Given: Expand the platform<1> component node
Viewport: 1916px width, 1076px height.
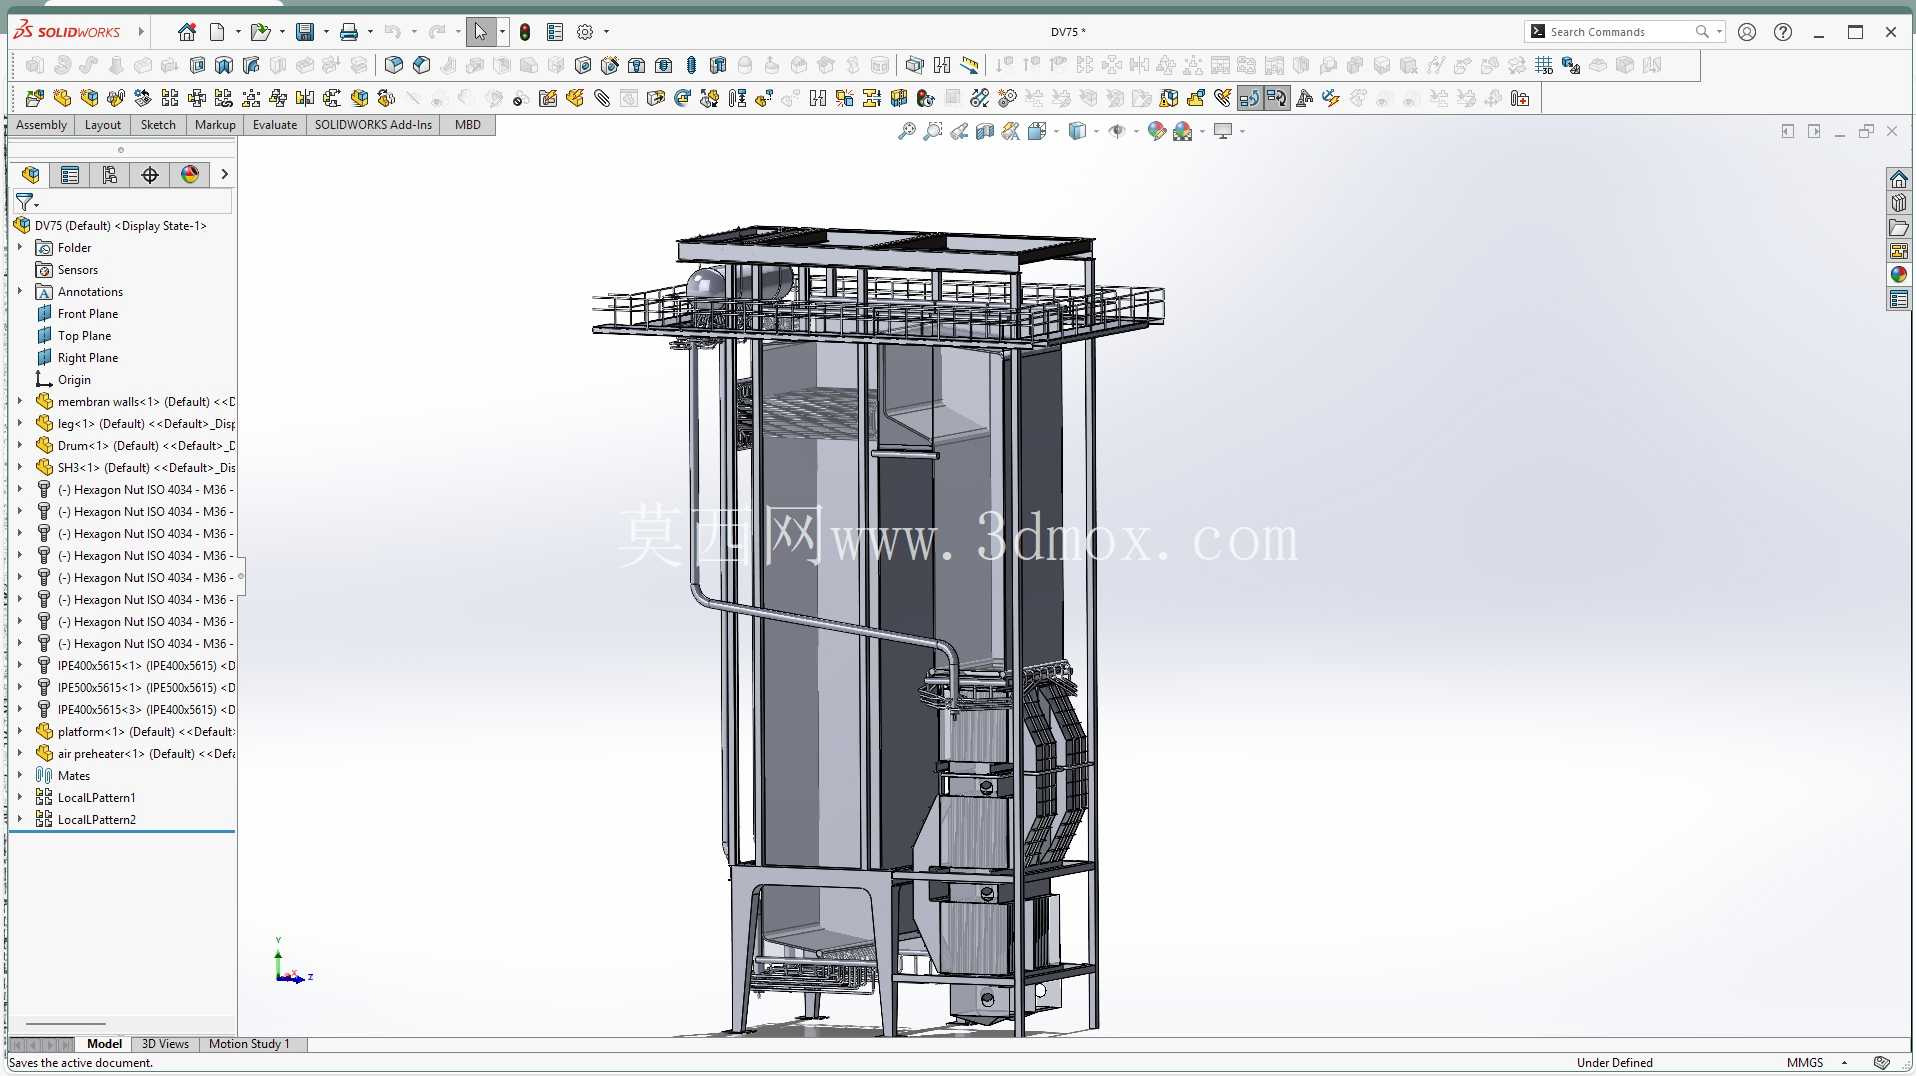Looking at the screenshot, I should click(19, 731).
